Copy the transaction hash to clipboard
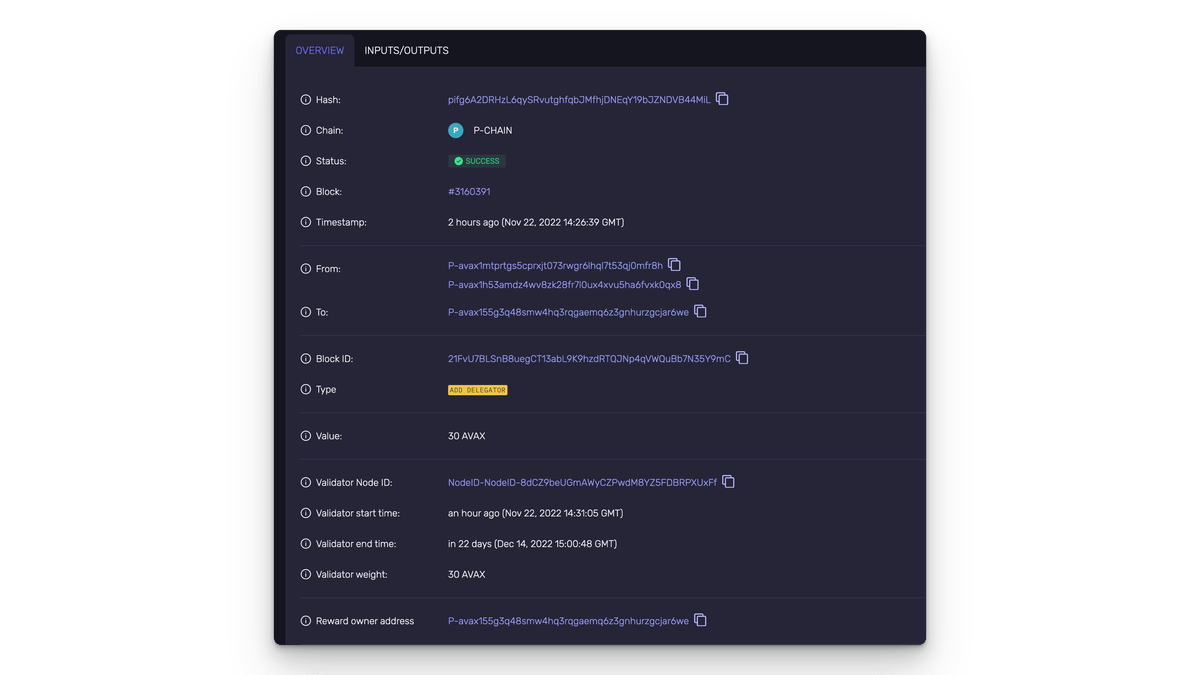The width and height of the screenshot is (1200, 675). pos(722,99)
